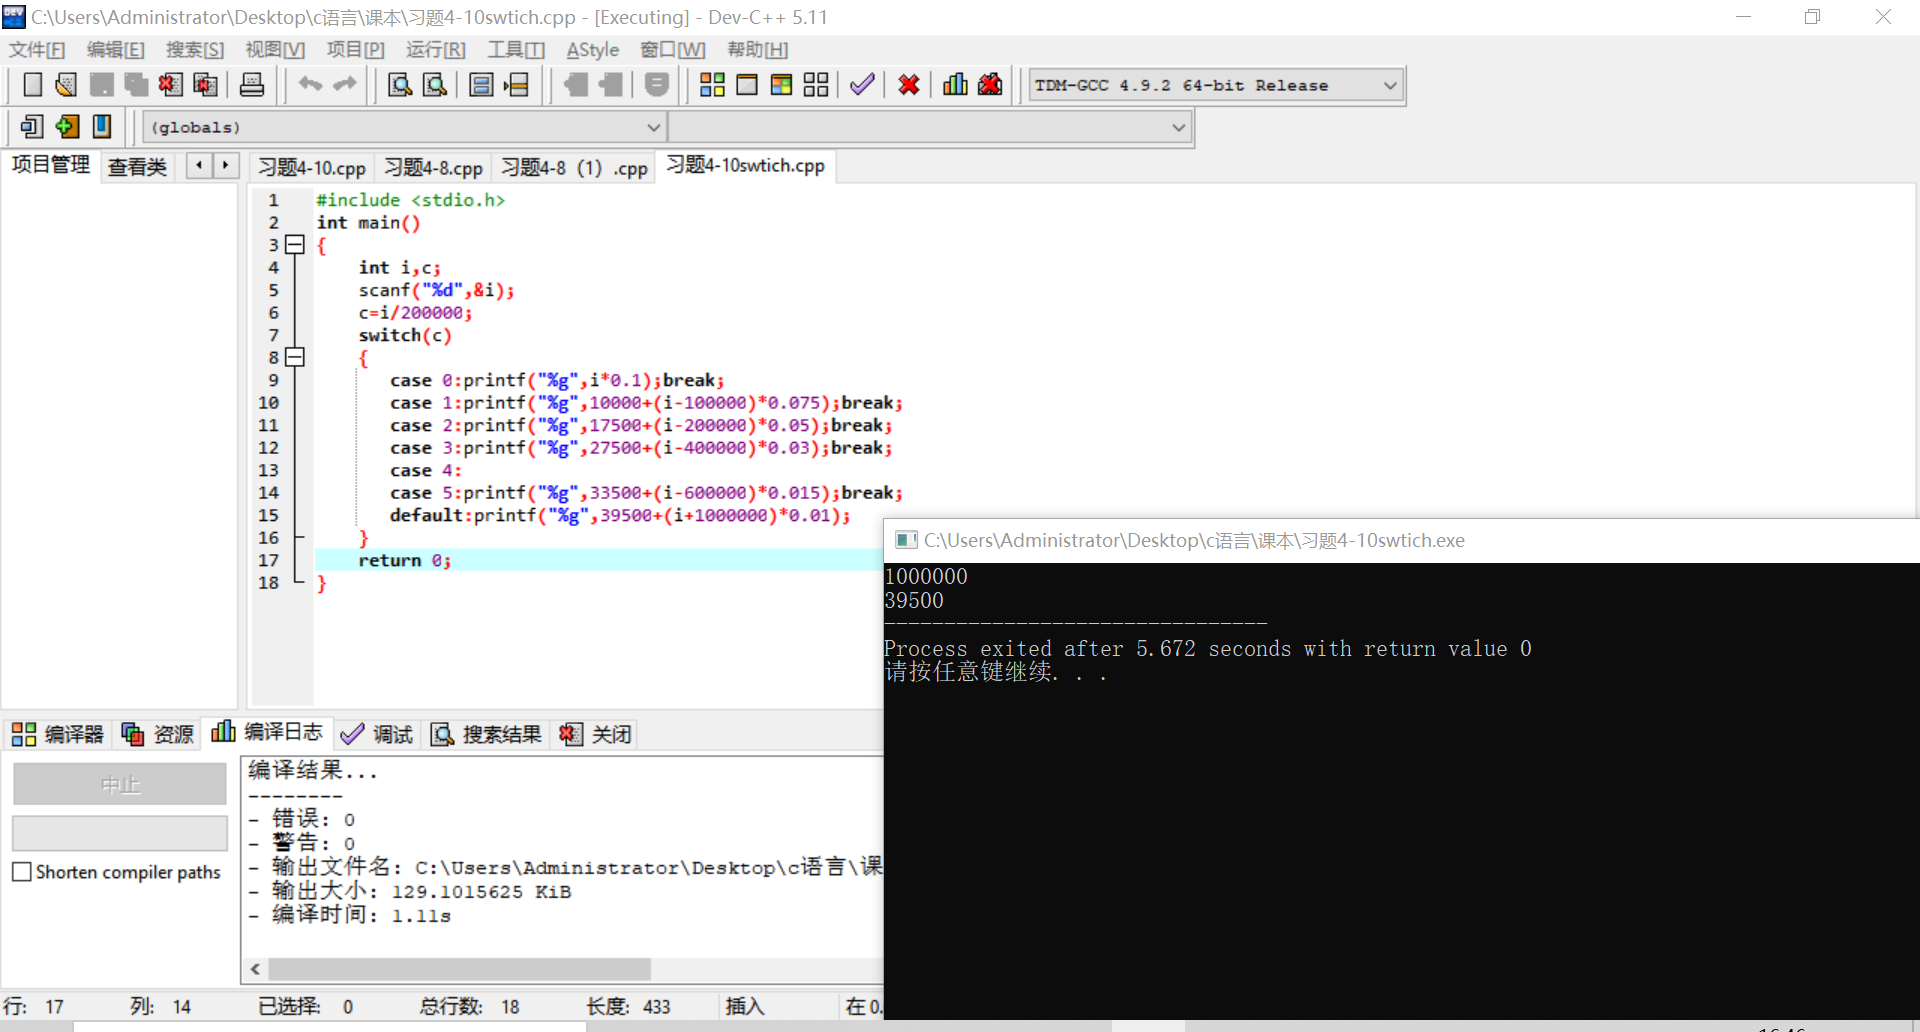Open the 搜索[S] menu
The image size is (1920, 1032).
tap(195, 50)
